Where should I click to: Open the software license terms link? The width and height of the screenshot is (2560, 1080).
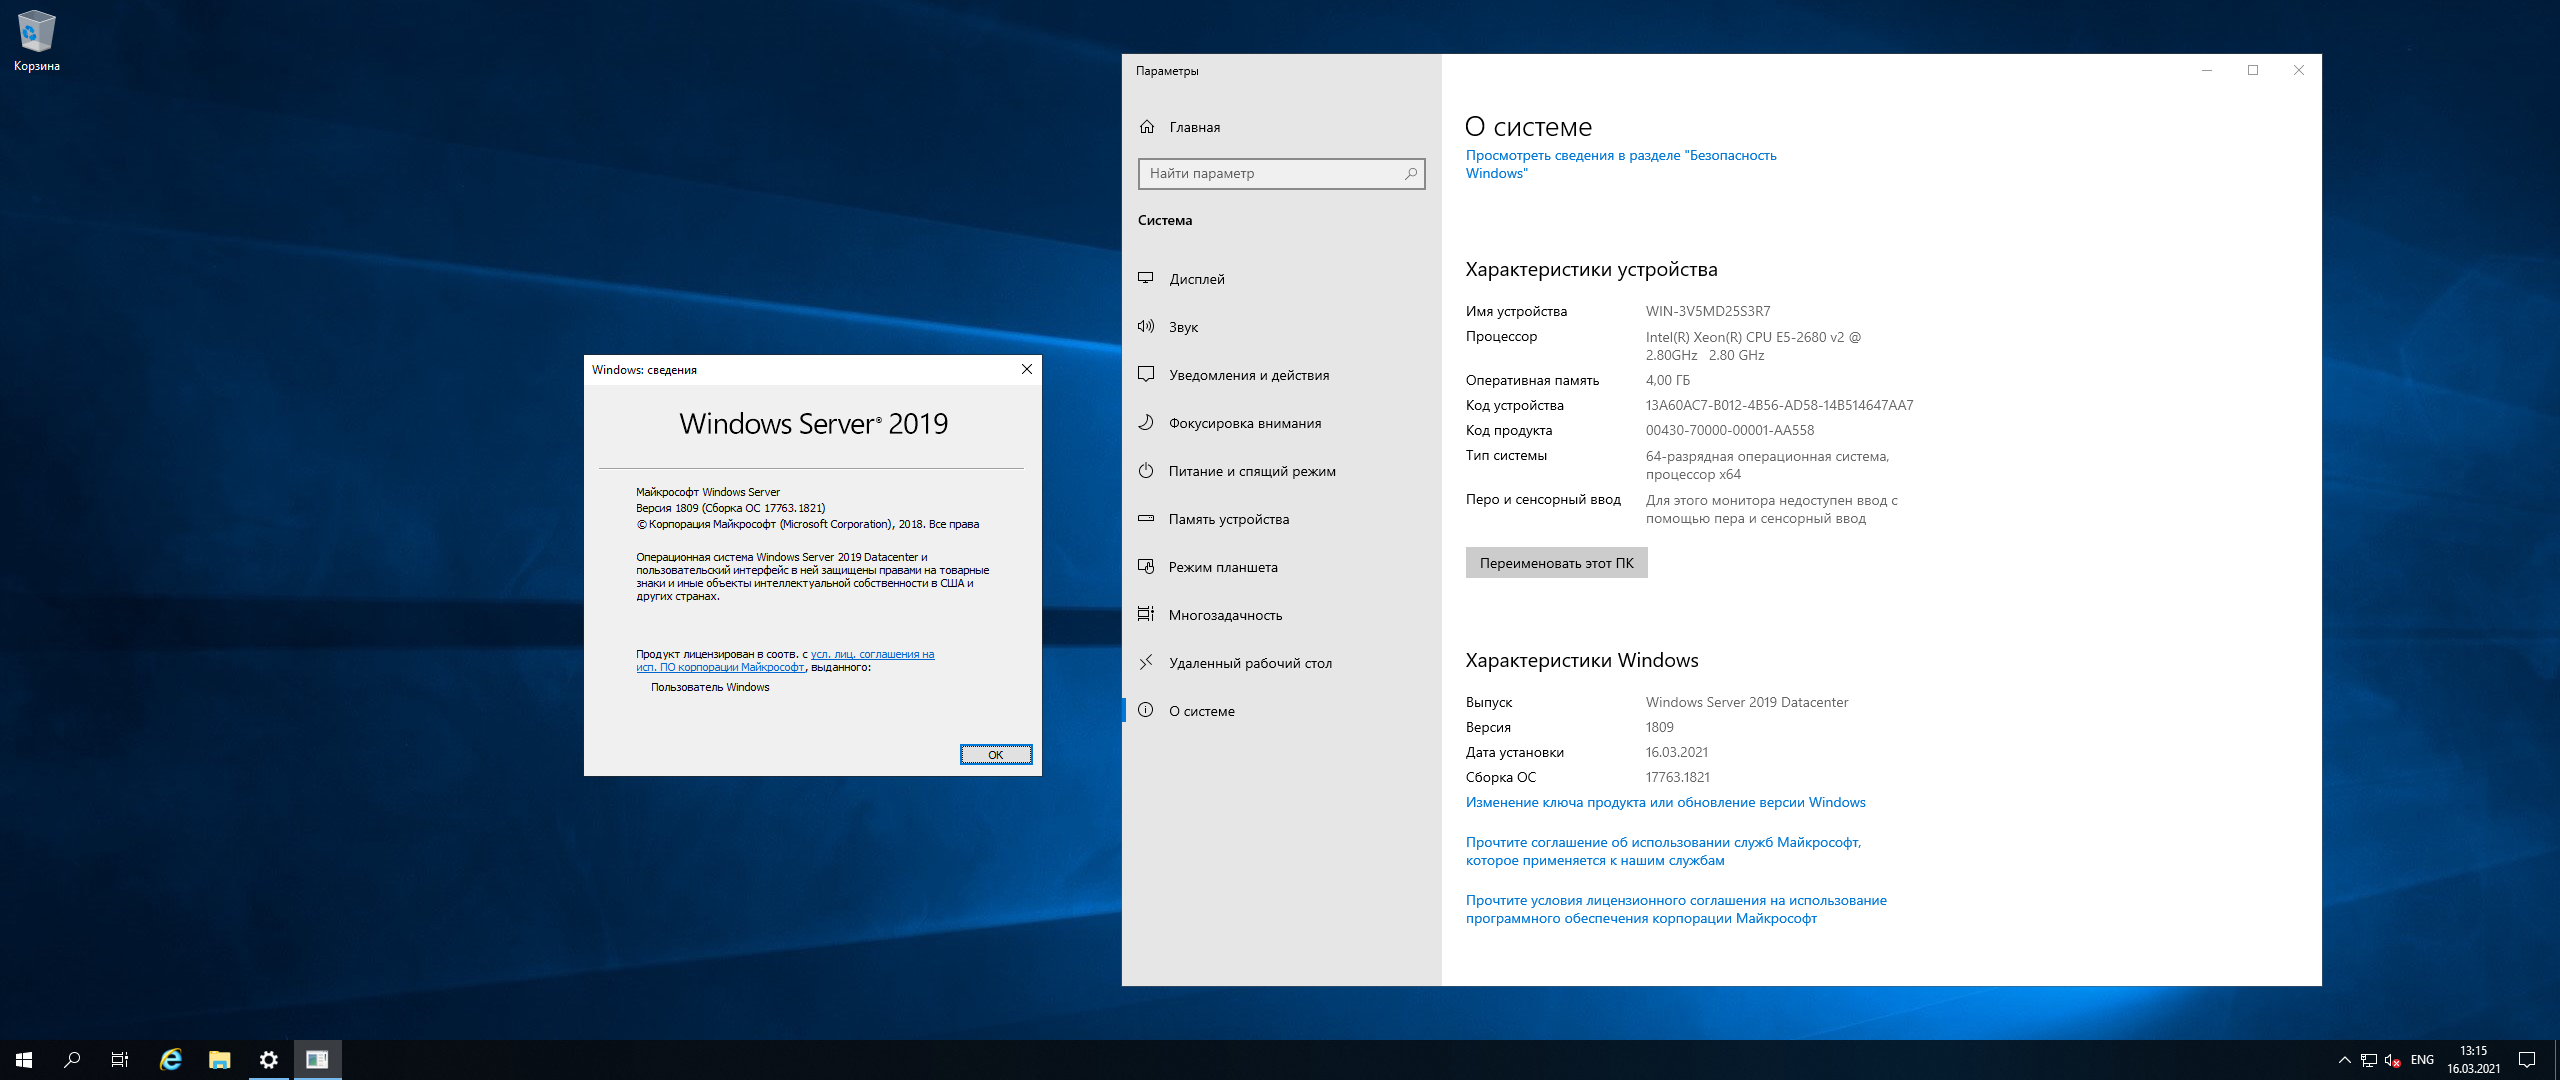1676,910
